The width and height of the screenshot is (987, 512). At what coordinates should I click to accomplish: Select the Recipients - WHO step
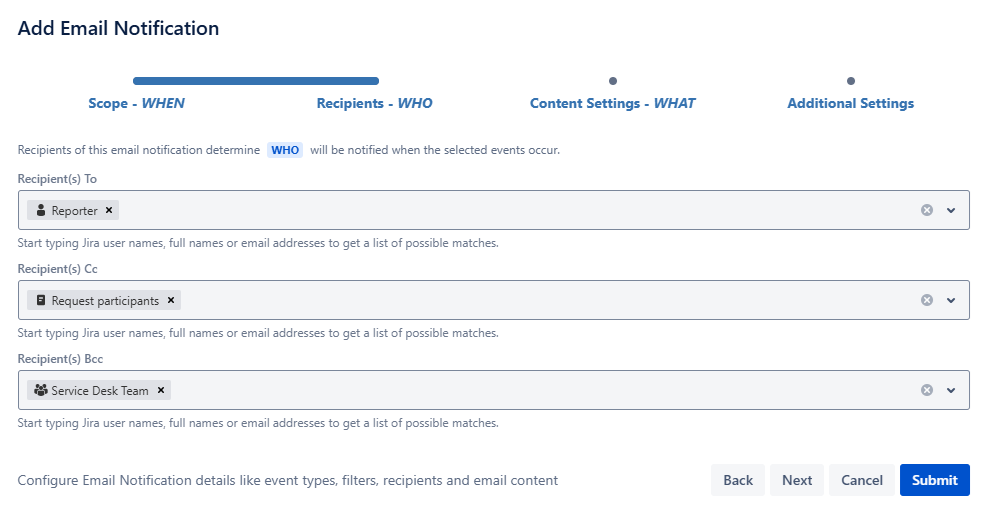point(374,103)
